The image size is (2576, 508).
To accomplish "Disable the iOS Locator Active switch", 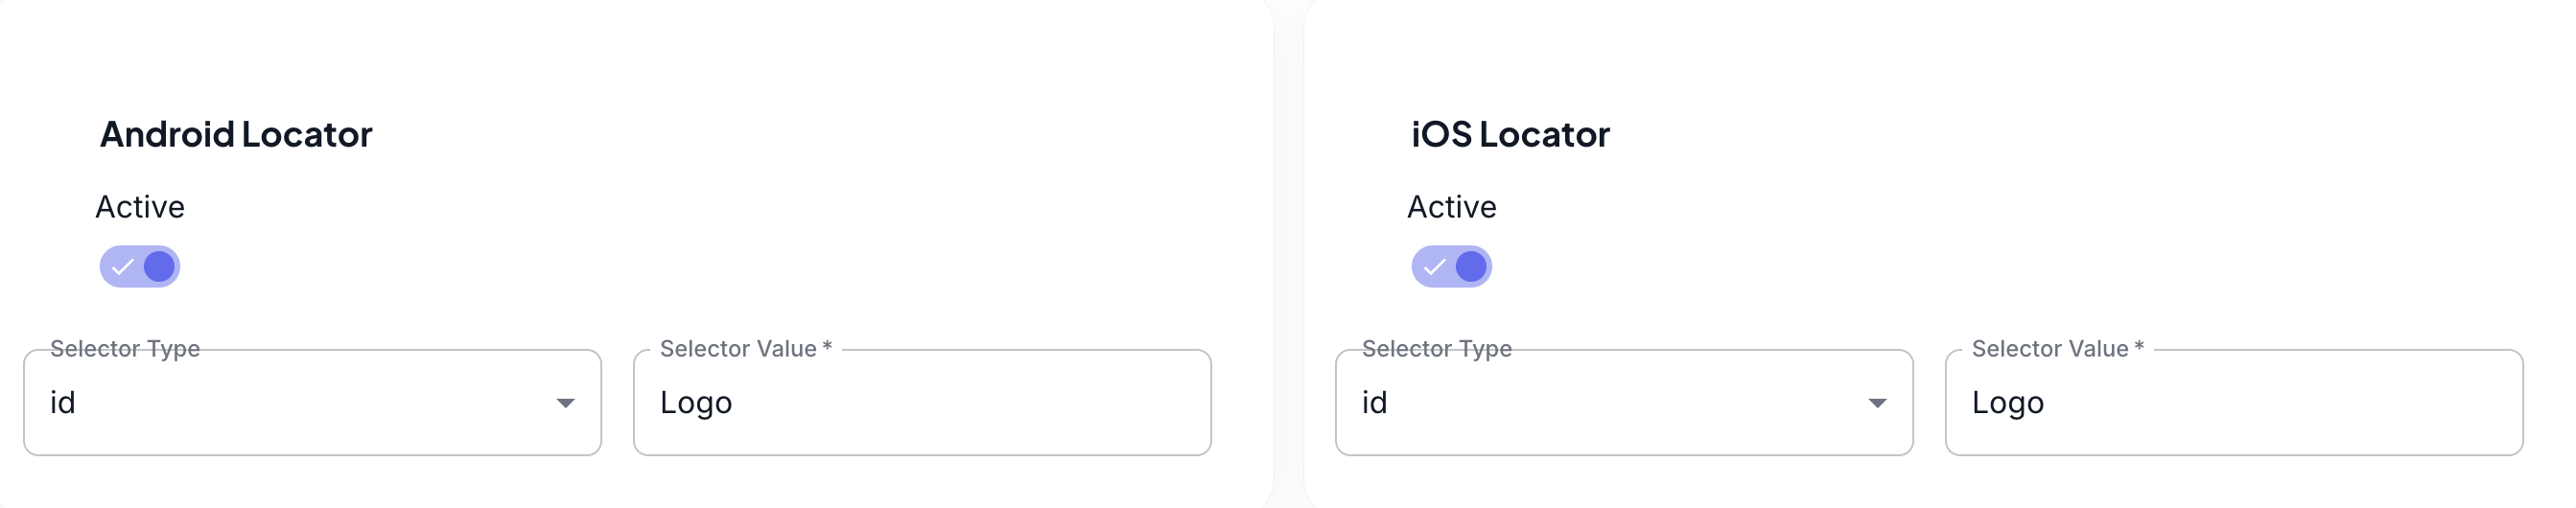I will (x=1451, y=267).
